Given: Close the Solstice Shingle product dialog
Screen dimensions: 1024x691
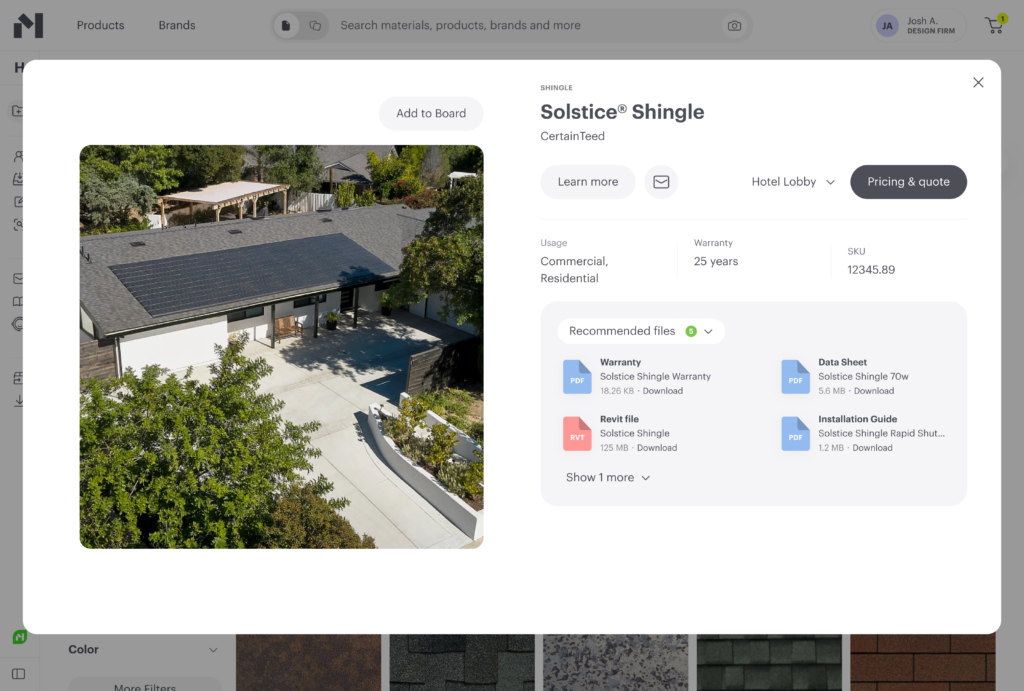Looking at the screenshot, I should [x=978, y=83].
